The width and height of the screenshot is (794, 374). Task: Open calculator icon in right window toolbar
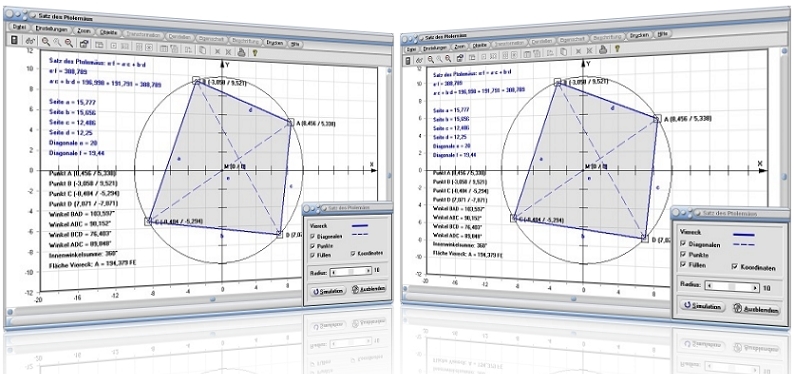(x=408, y=60)
